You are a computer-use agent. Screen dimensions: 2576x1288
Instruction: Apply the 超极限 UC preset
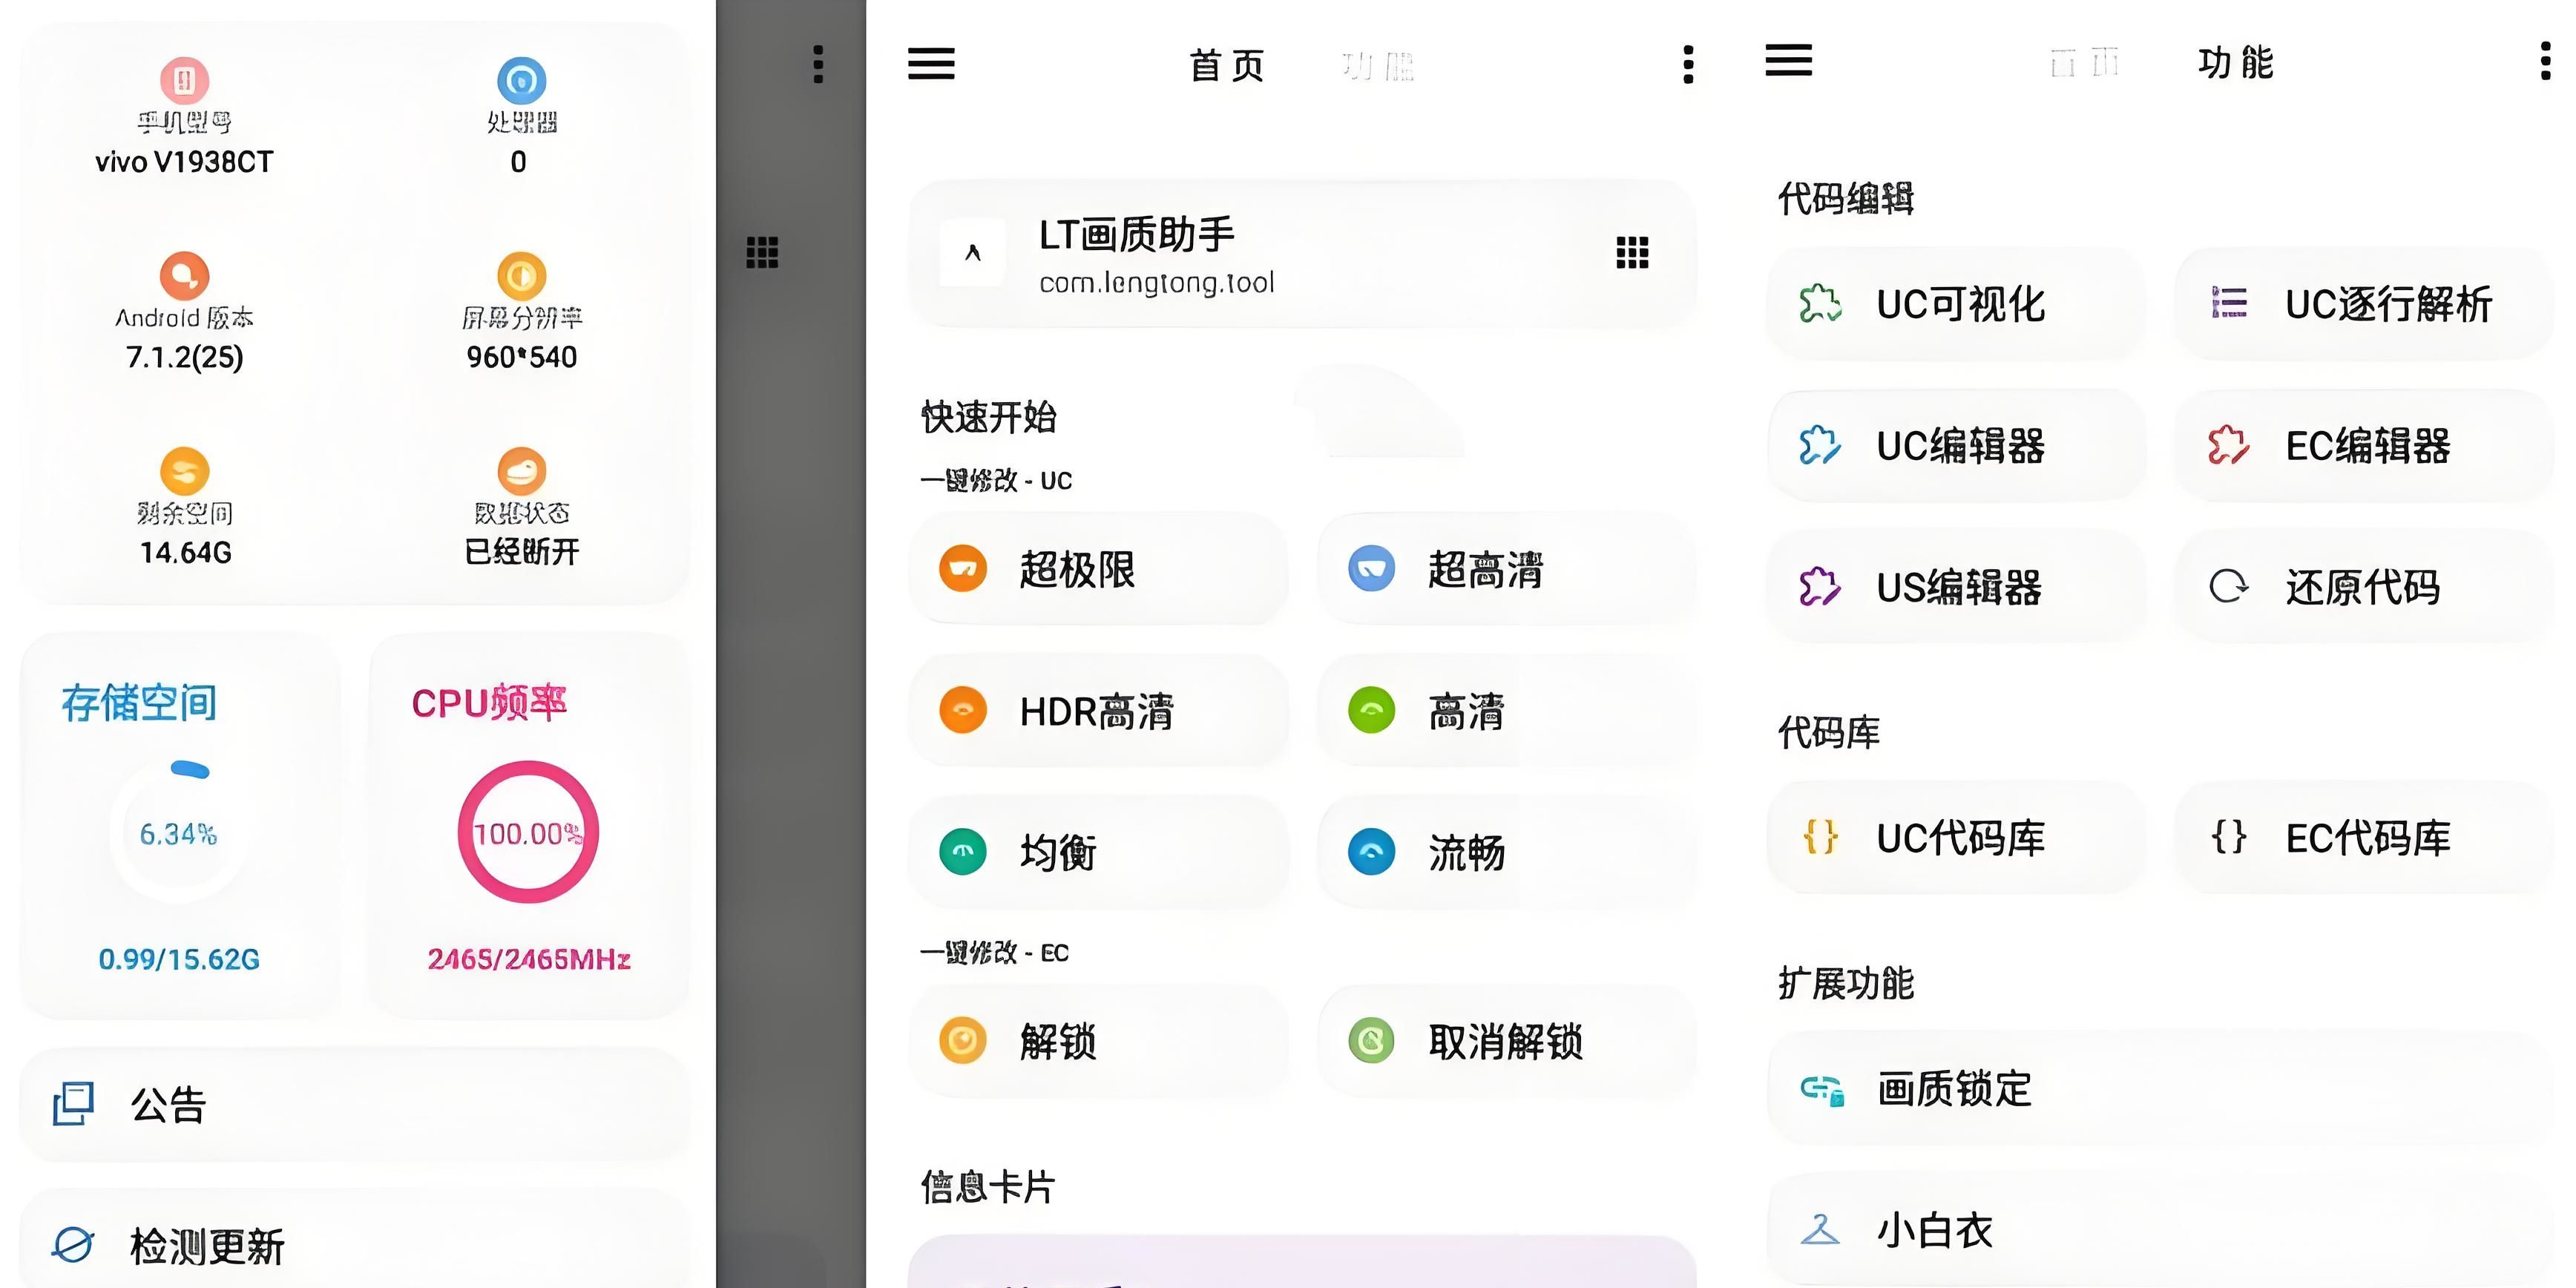(1098, 569)
